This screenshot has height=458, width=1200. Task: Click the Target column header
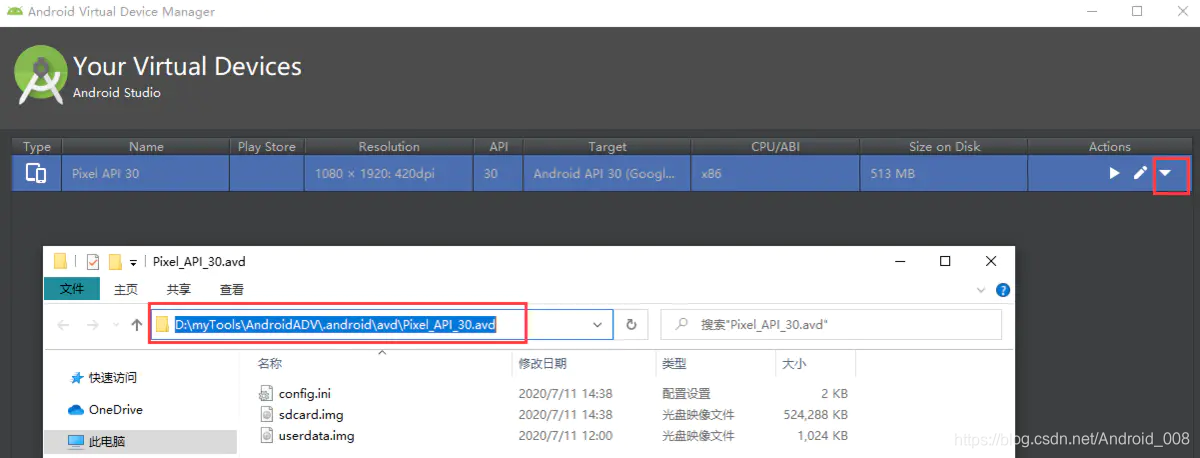click(x=607, y=146)
